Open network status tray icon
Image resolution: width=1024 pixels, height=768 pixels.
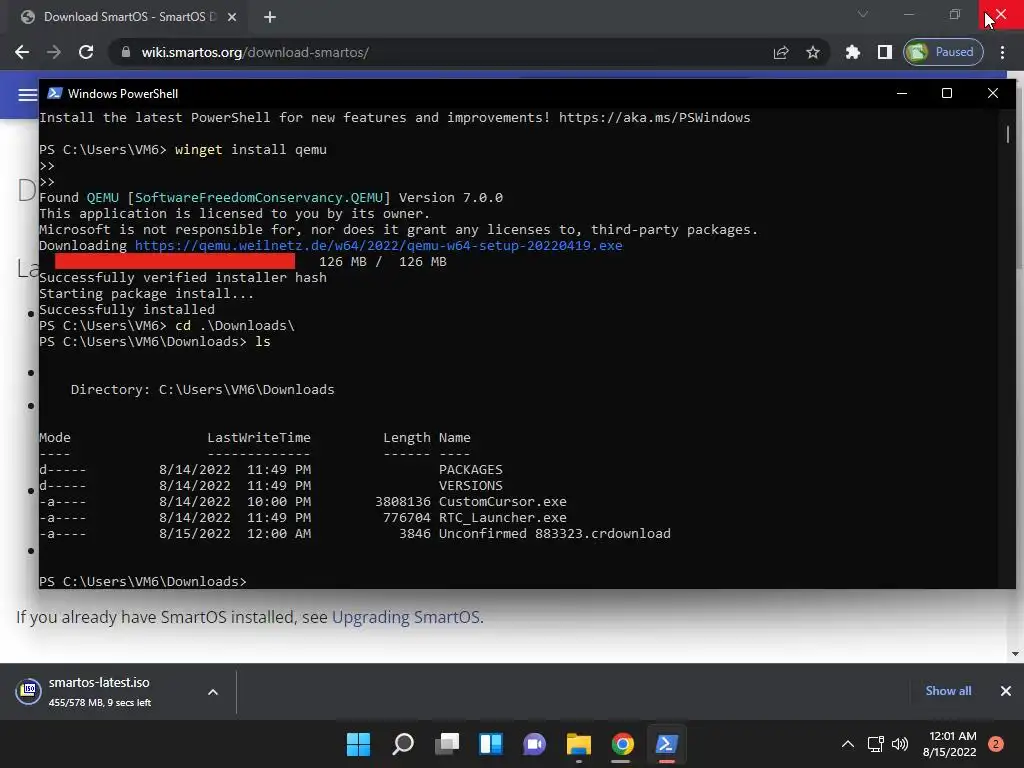875,744
